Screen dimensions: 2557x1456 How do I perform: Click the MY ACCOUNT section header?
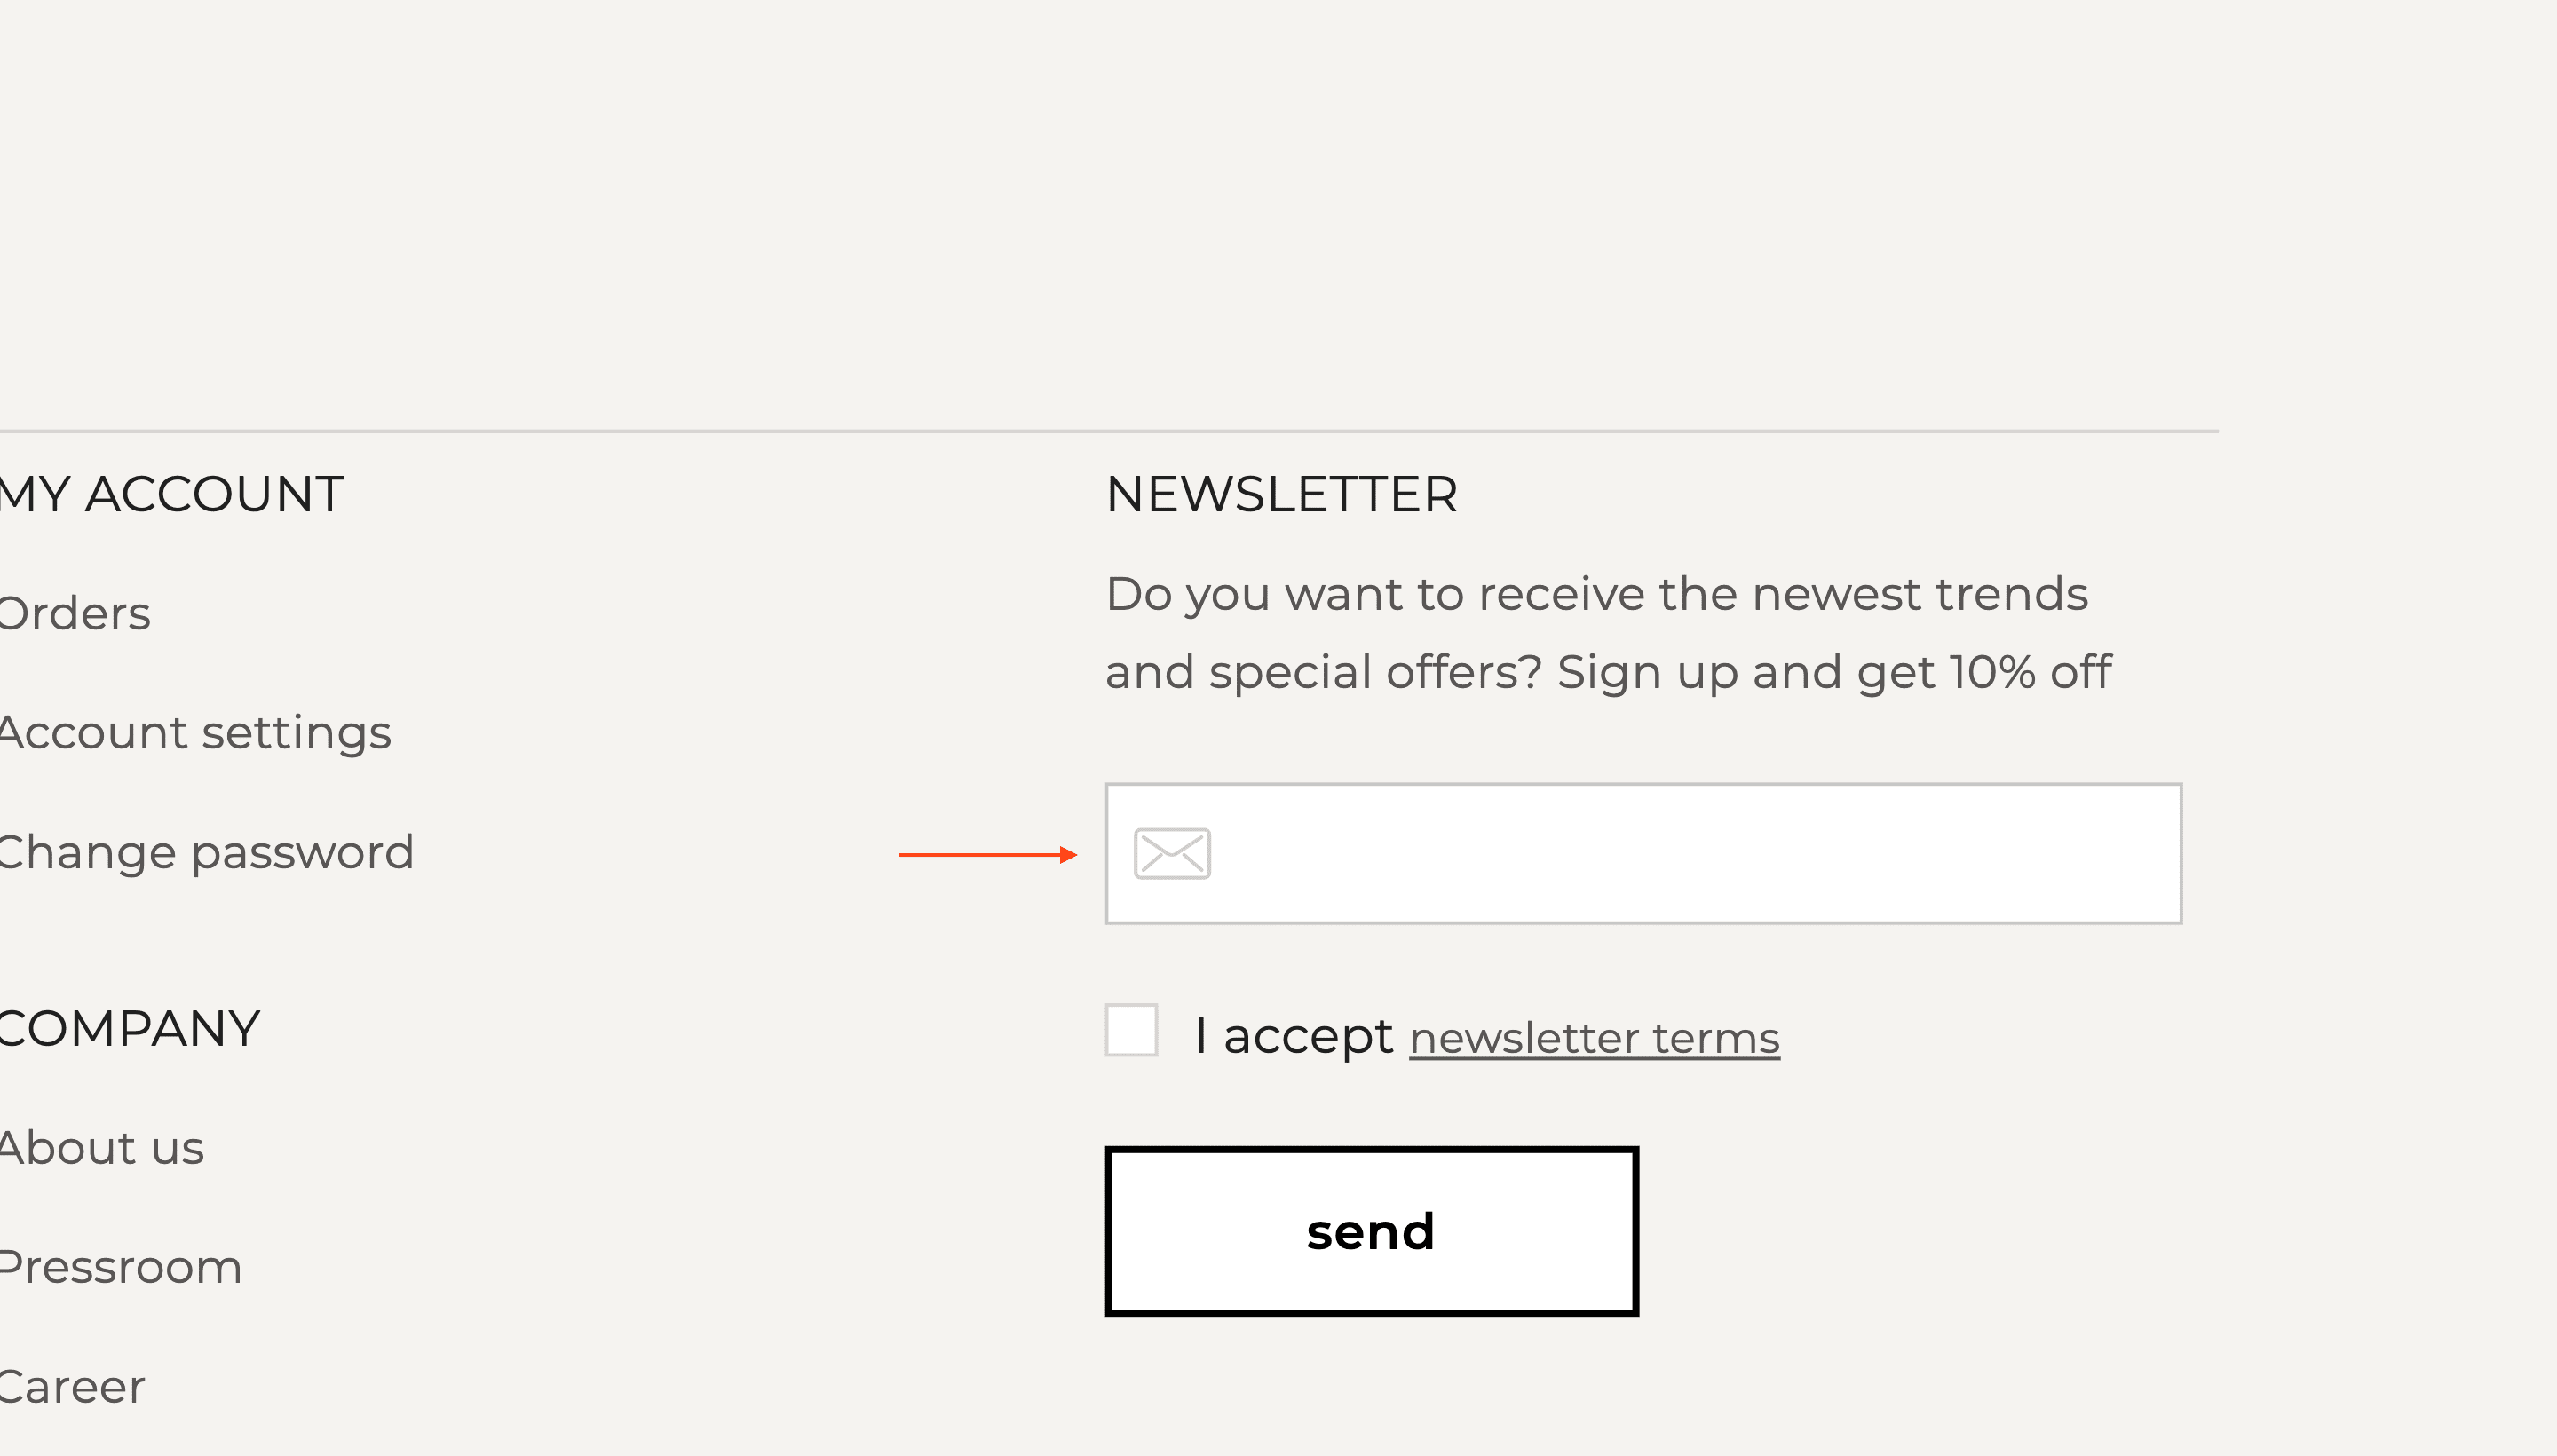[x=172, y=494]
